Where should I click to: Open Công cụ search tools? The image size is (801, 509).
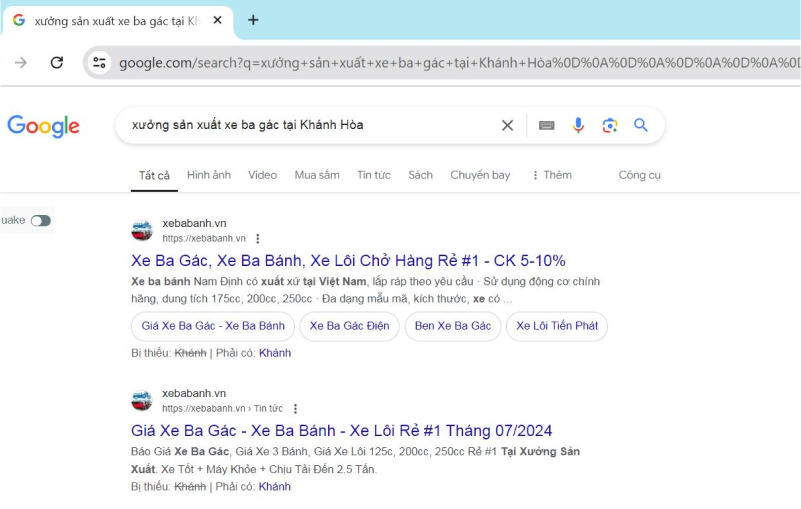(640, 175)
